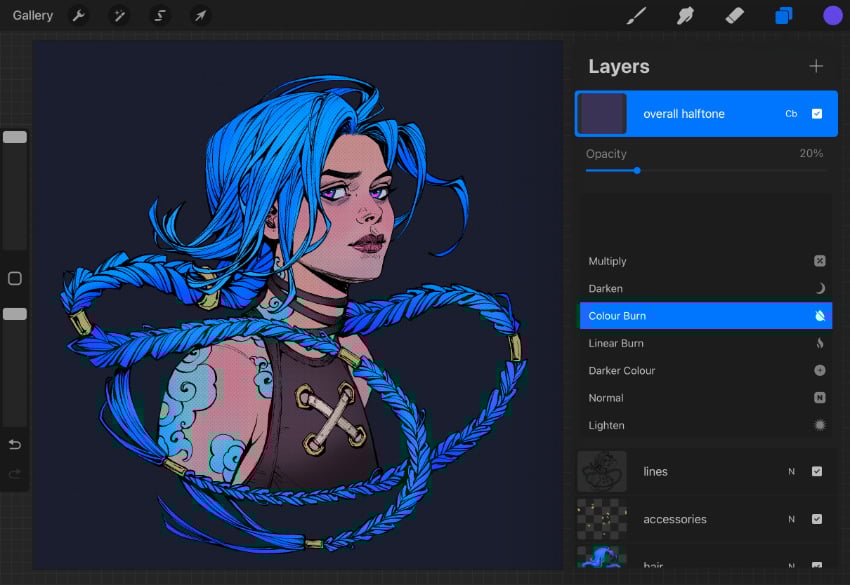Choose Darken blend mode
The image size is (850, 585).
(x=705, y=288)
